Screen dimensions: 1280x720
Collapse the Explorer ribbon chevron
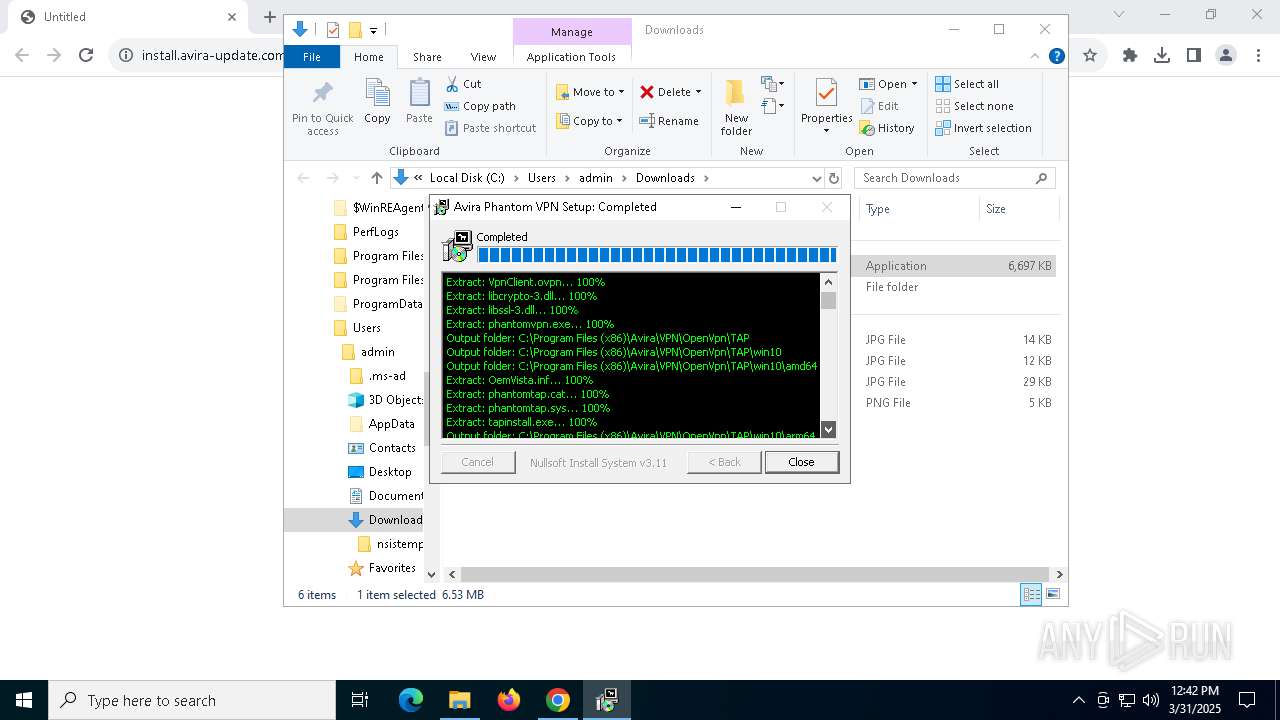click(x=1035, y=56)
